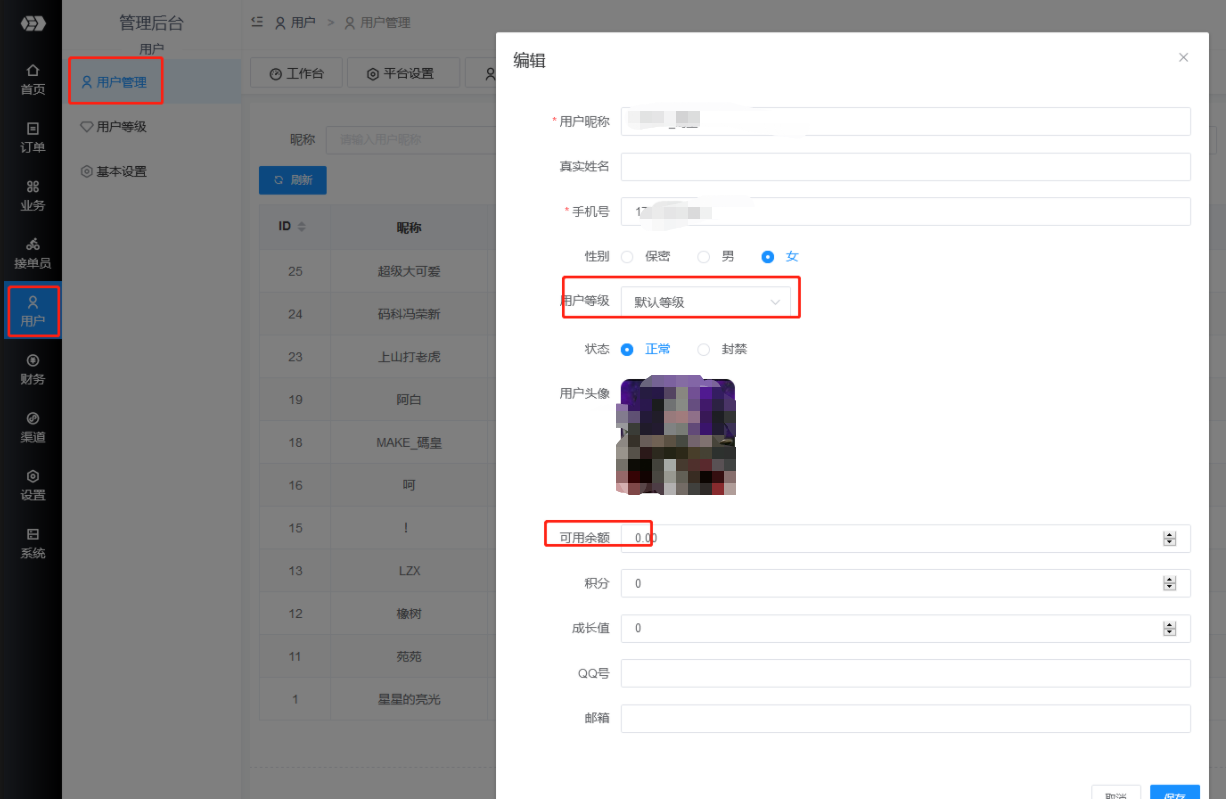Open 订单 orders section in sidebar
The width and height of the screenshot is (1226, 799).
32,138
